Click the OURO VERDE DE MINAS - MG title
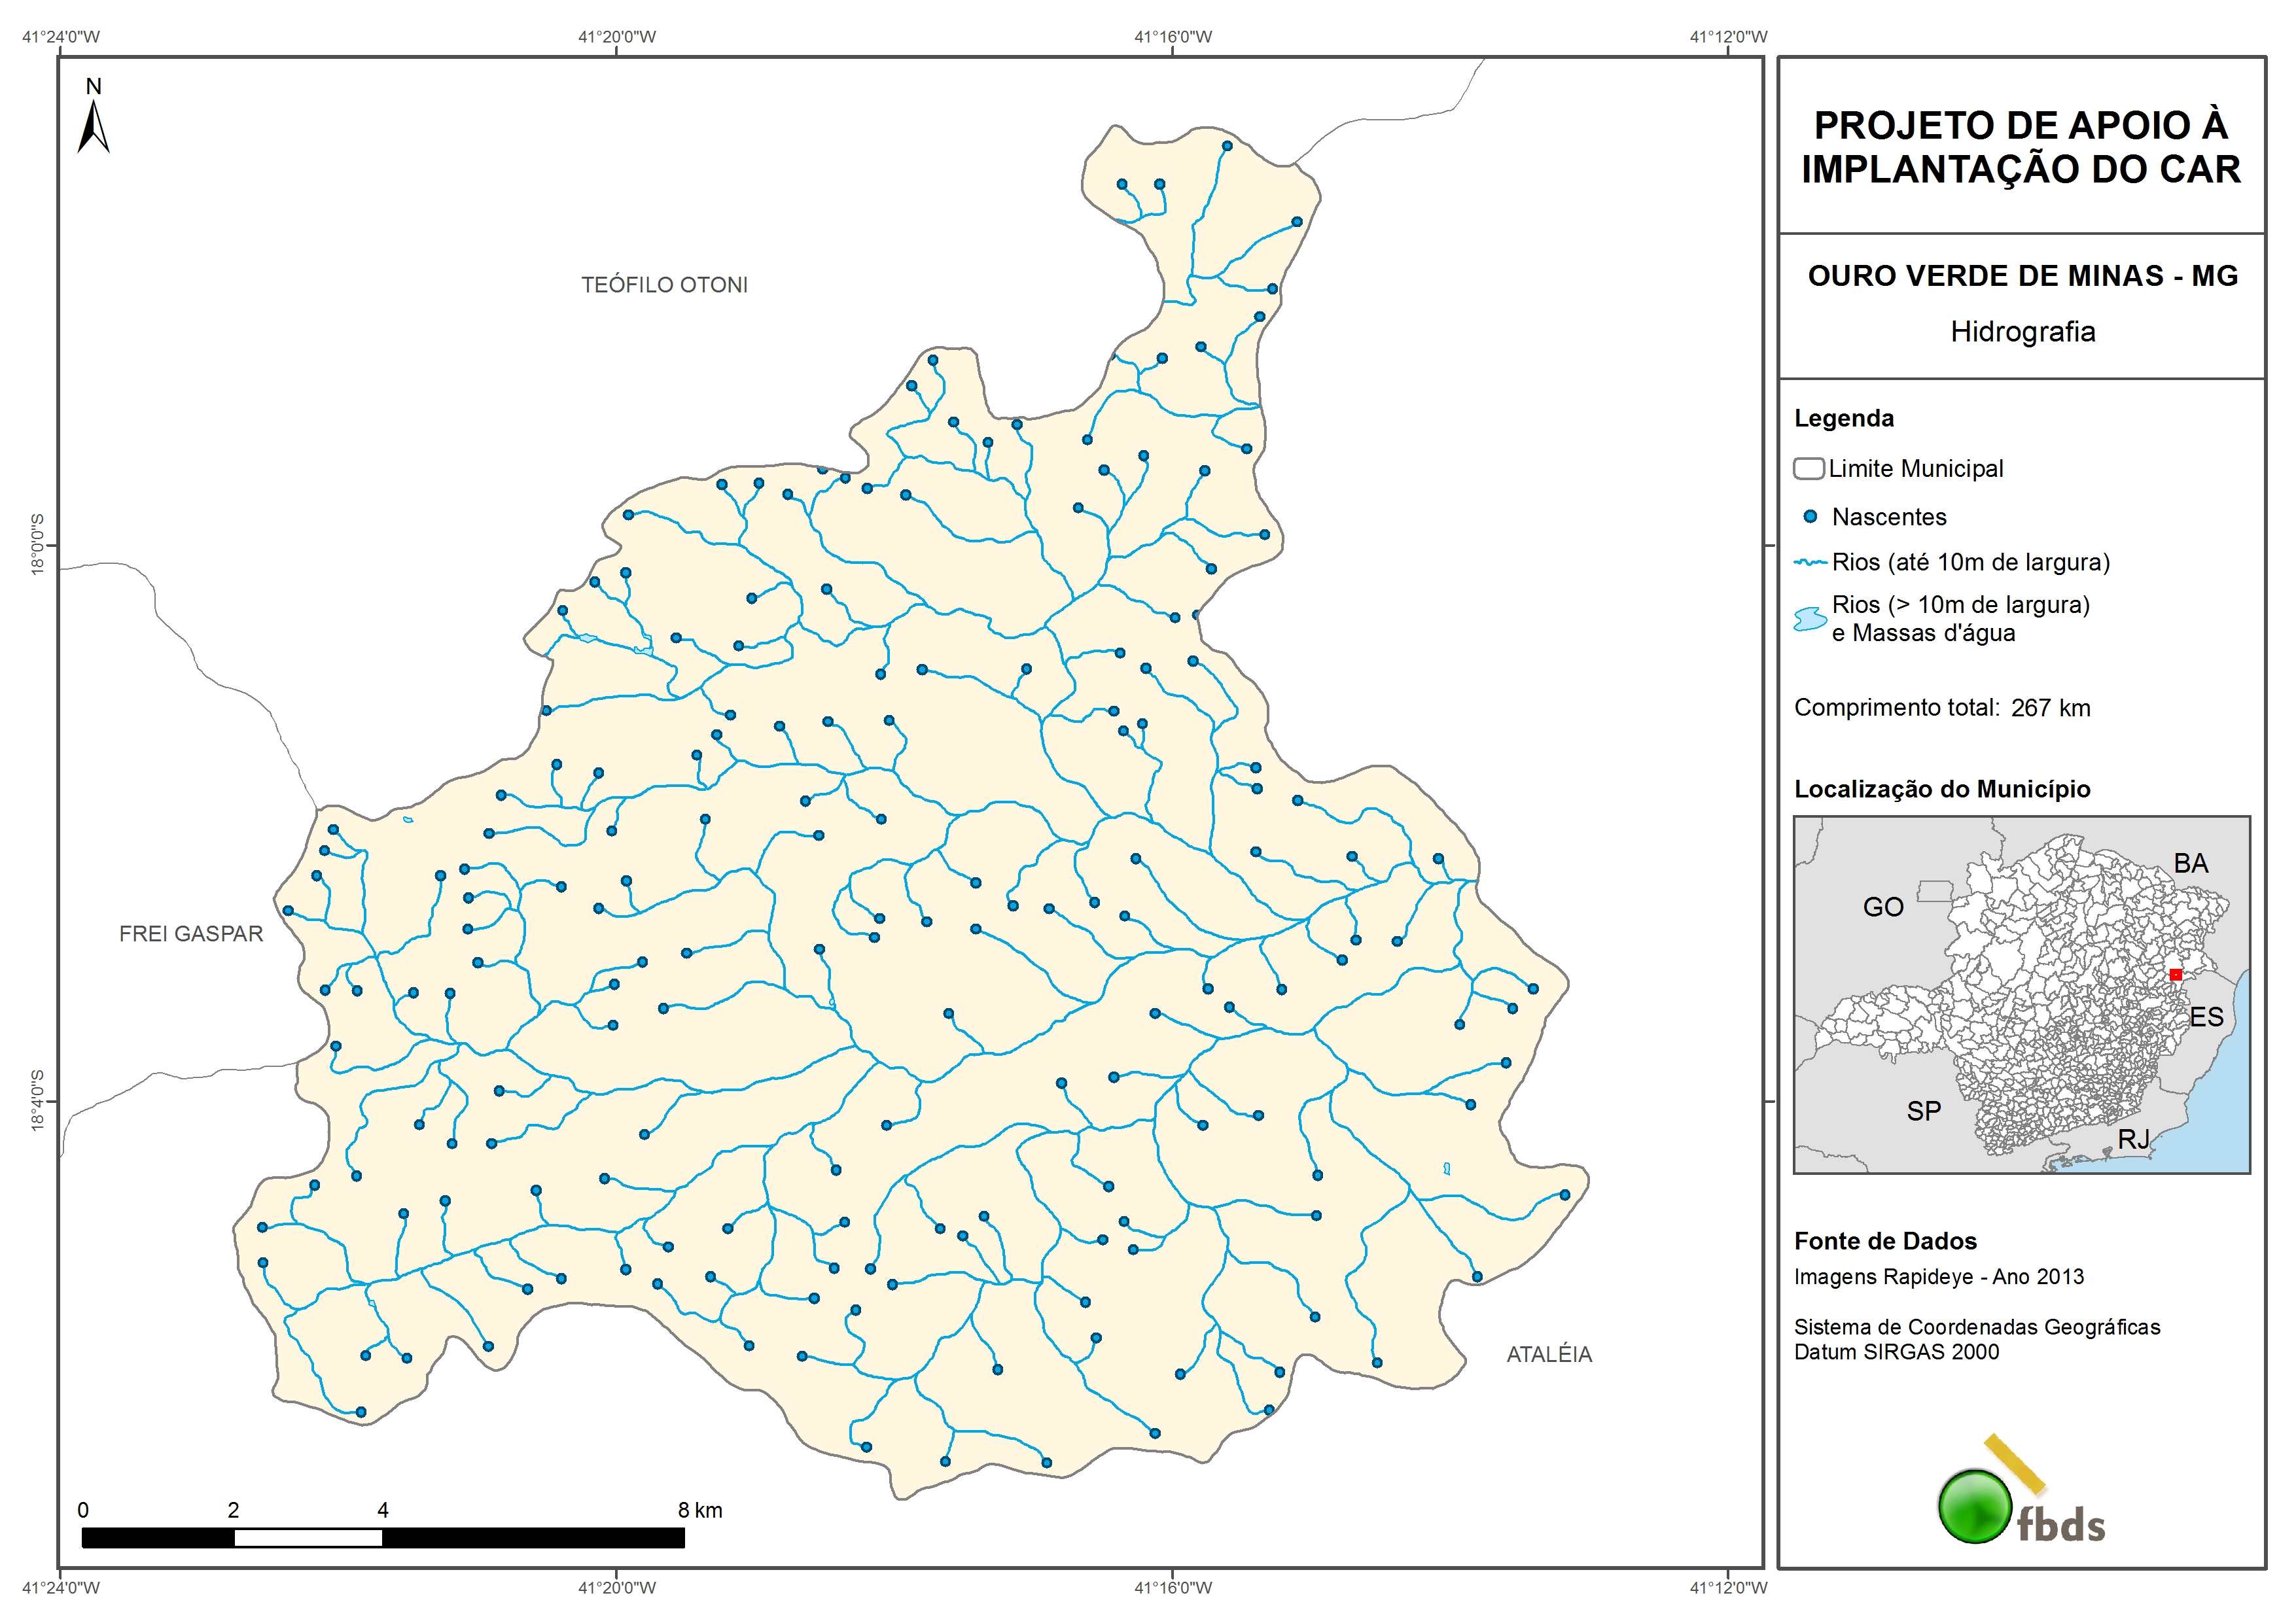The height and width of the screenshot is (1623, 2296). pos(2022,276)
